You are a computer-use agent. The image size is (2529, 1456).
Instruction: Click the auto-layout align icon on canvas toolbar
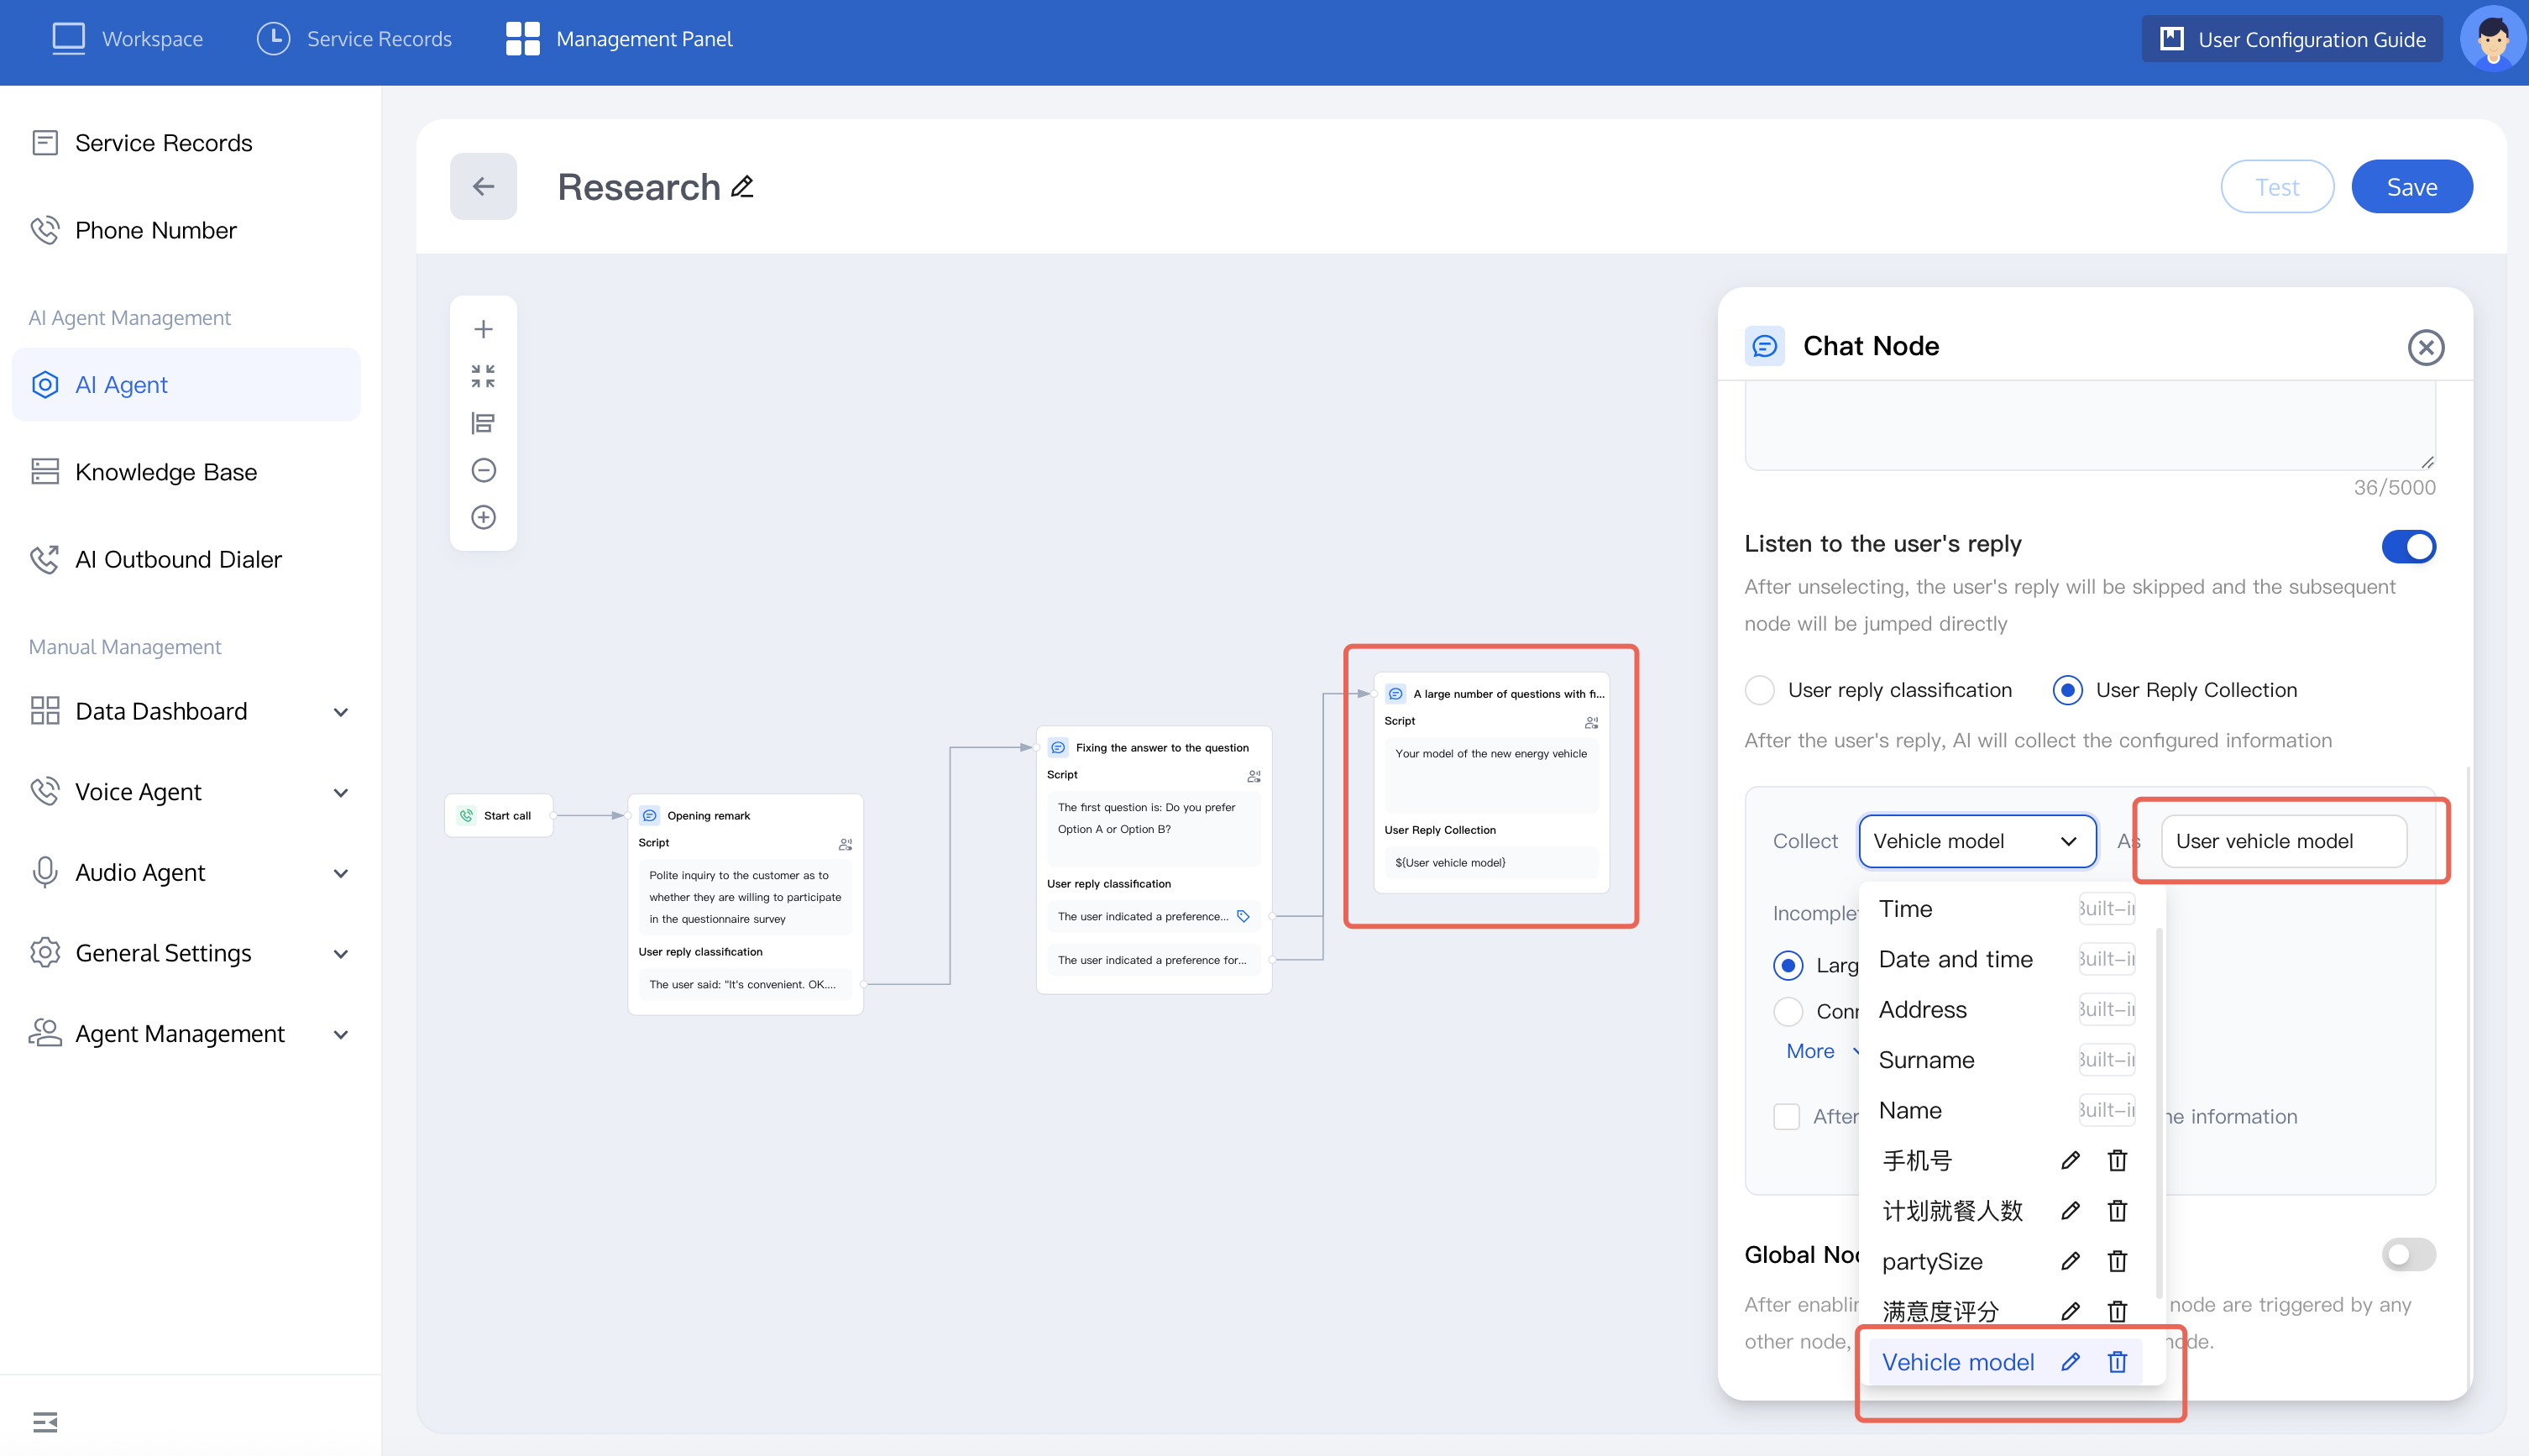[483, 423]
